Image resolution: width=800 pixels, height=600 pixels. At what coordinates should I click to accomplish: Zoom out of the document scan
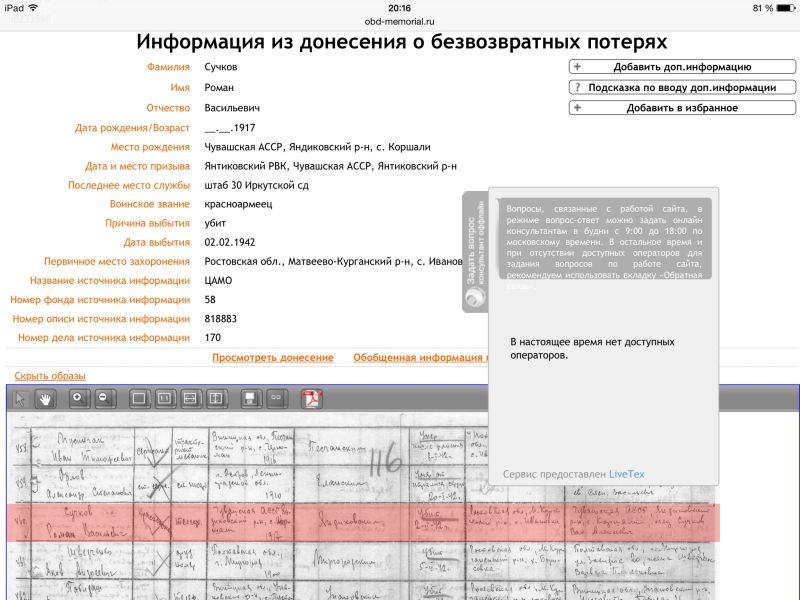click(102, 398)
